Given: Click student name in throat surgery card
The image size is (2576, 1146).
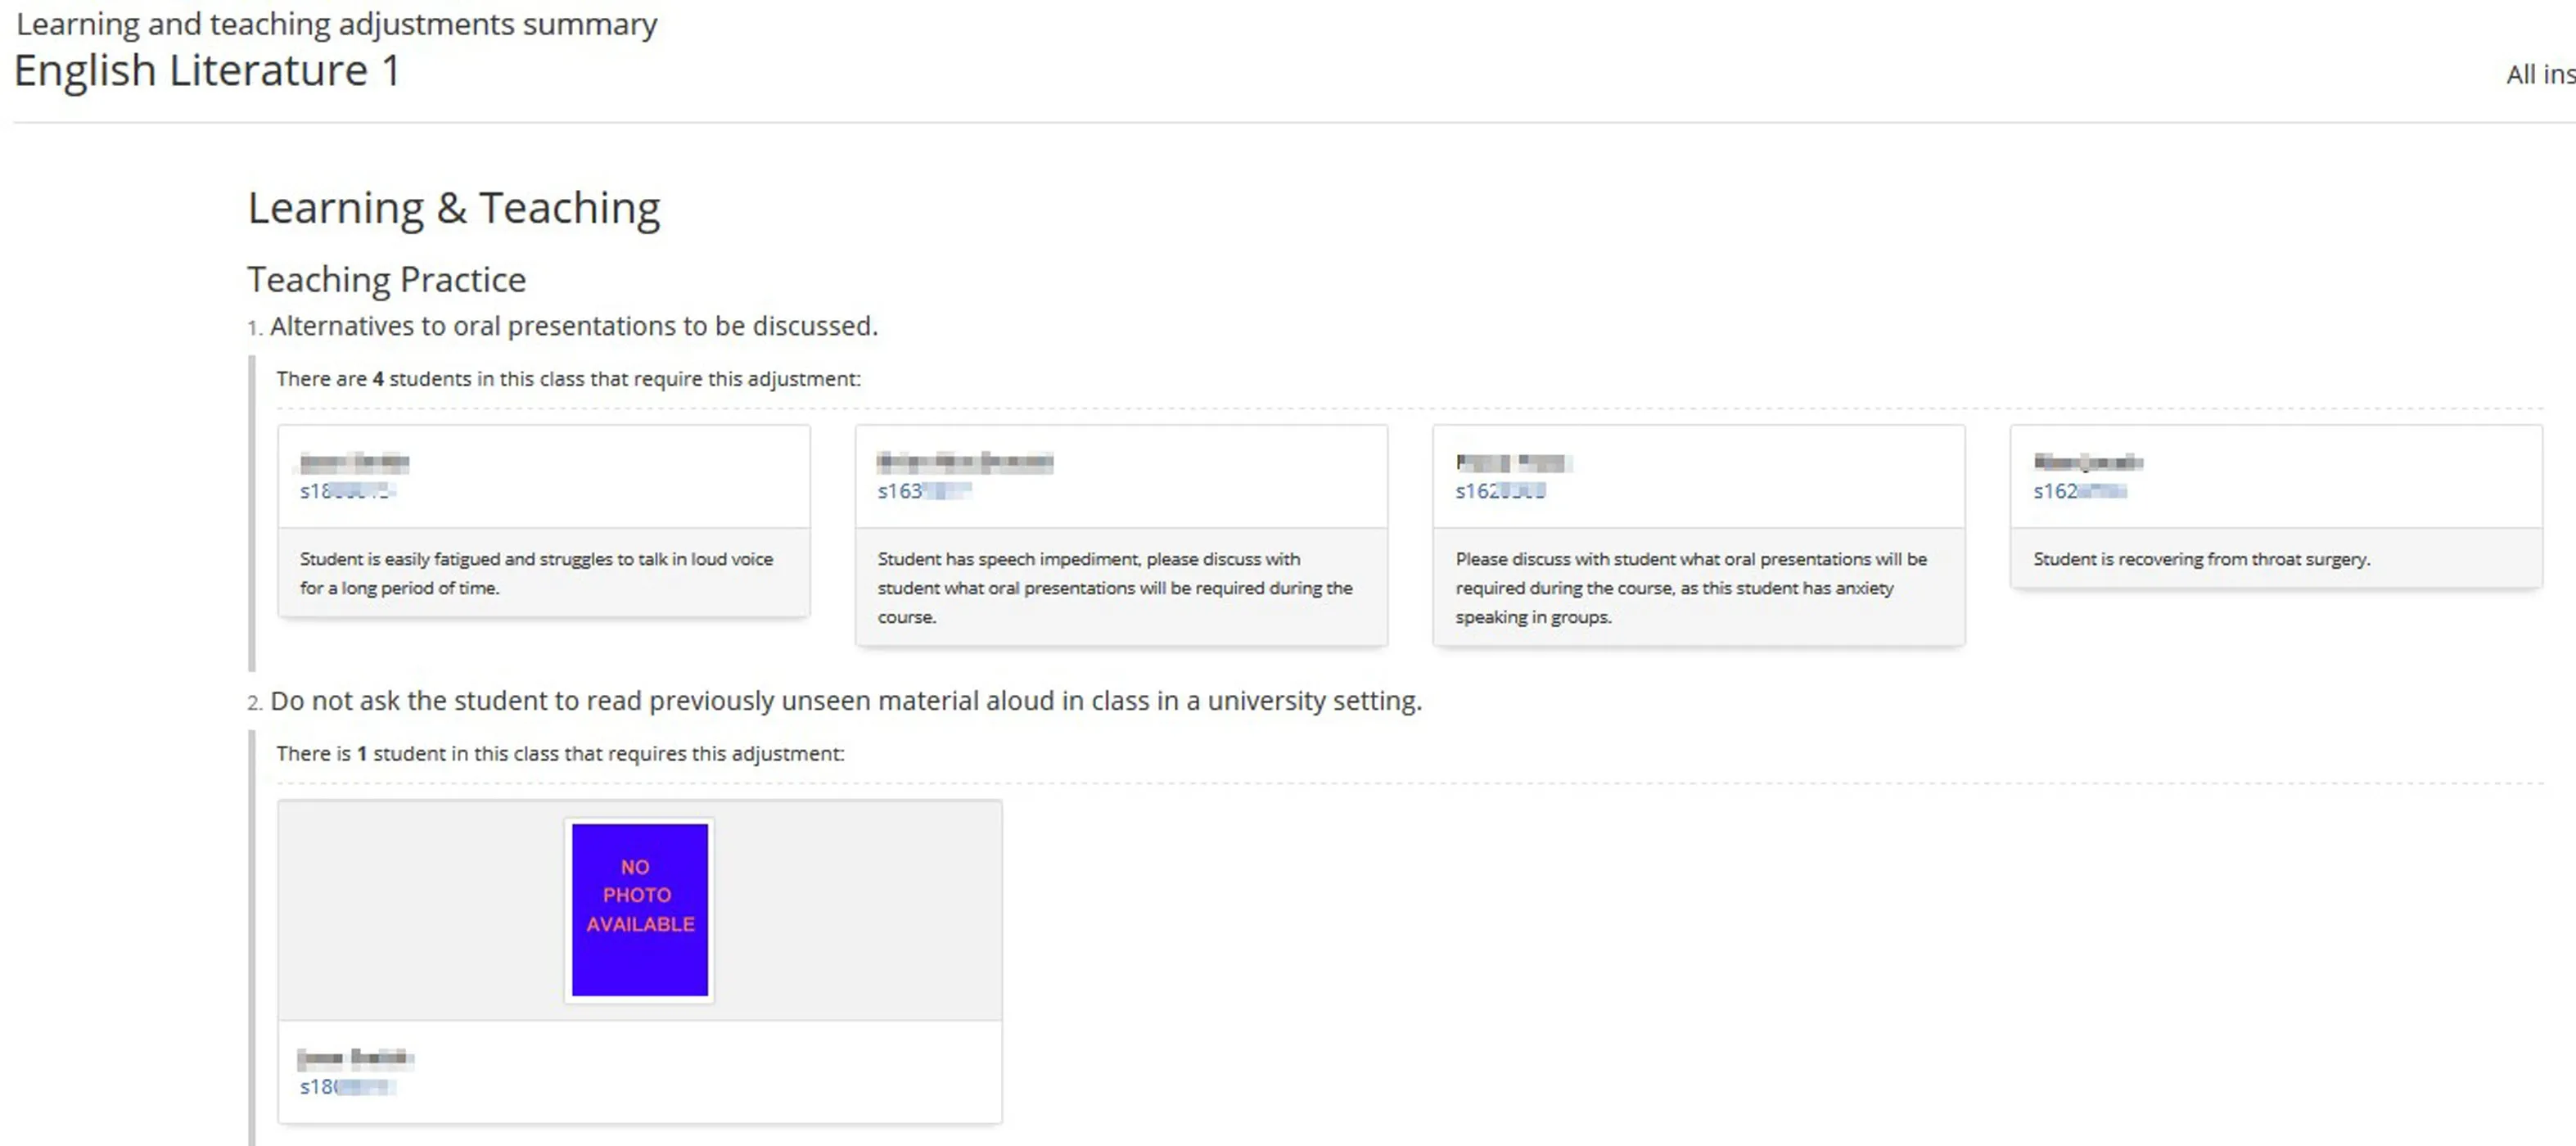Looking at the screenshot, I should tap(2087, 462).
